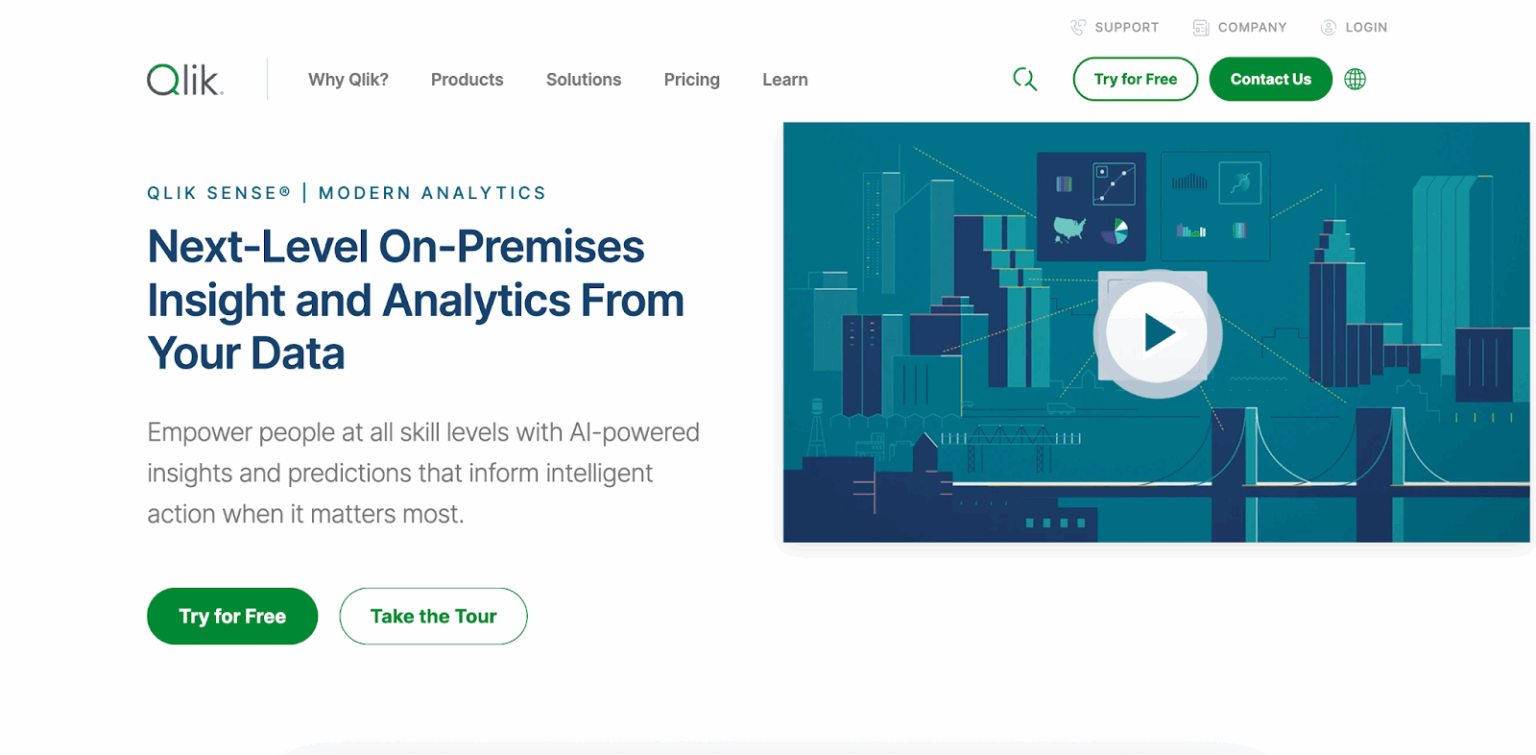The width and height of the screenshot is (1536, 755).
Task: Click the Take the Tour button
Action: point(433,616)
